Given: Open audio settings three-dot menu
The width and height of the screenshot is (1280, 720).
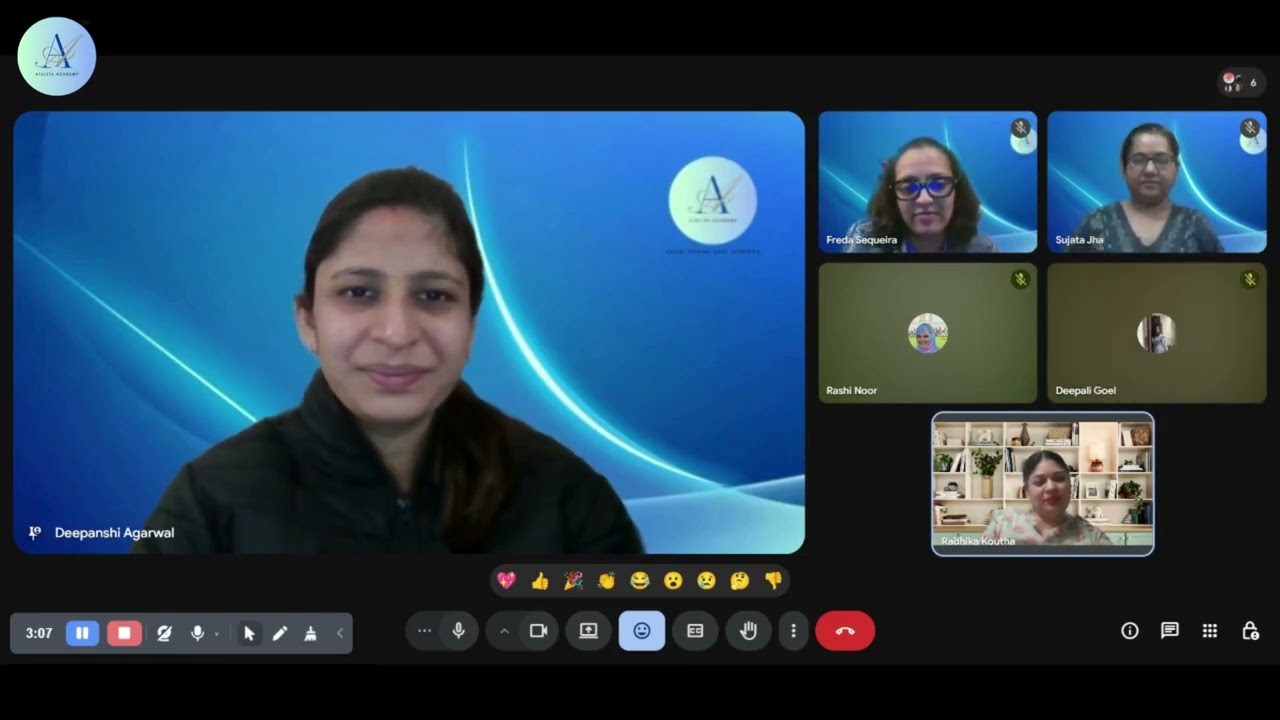Looking at the screenshot, I should pyautogui.click(x=424, y=631).
